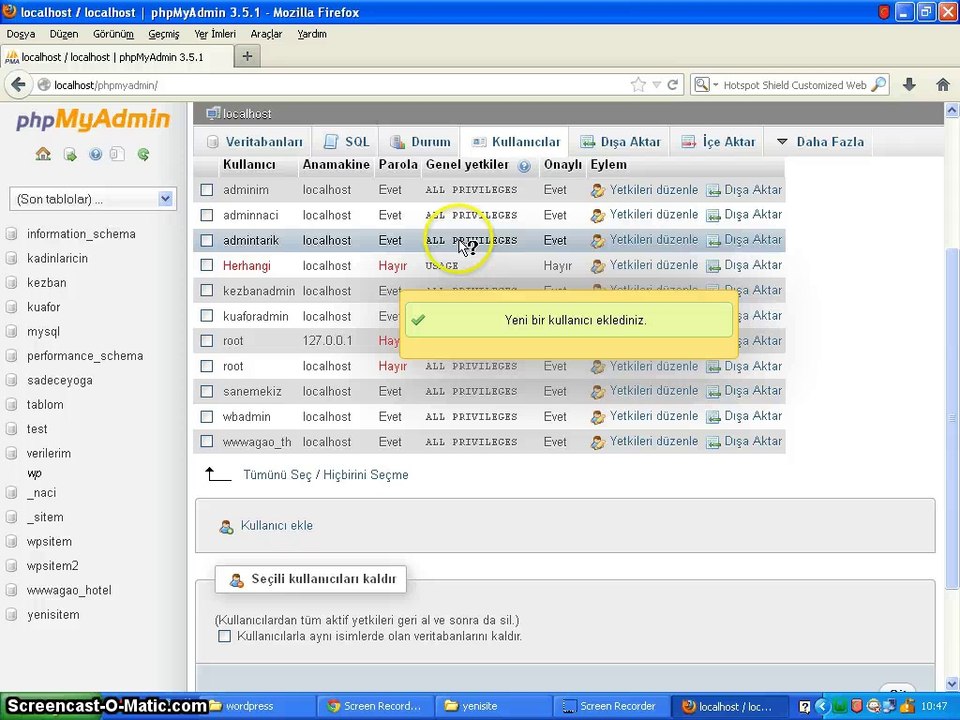Click the log out icon in sidebar
960x720 pixels.
click(x=70, y=155)
